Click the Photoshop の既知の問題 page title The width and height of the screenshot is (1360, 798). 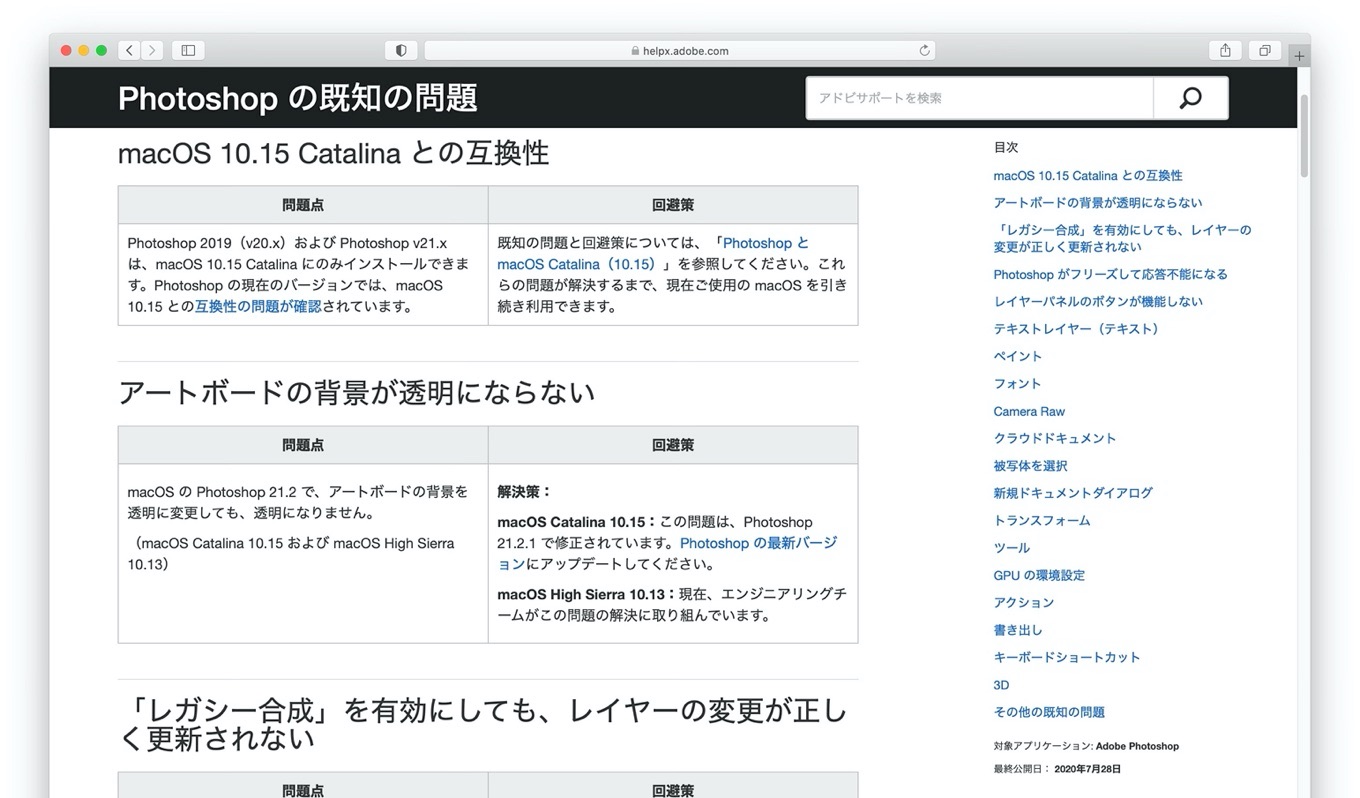tap(298, 98)
